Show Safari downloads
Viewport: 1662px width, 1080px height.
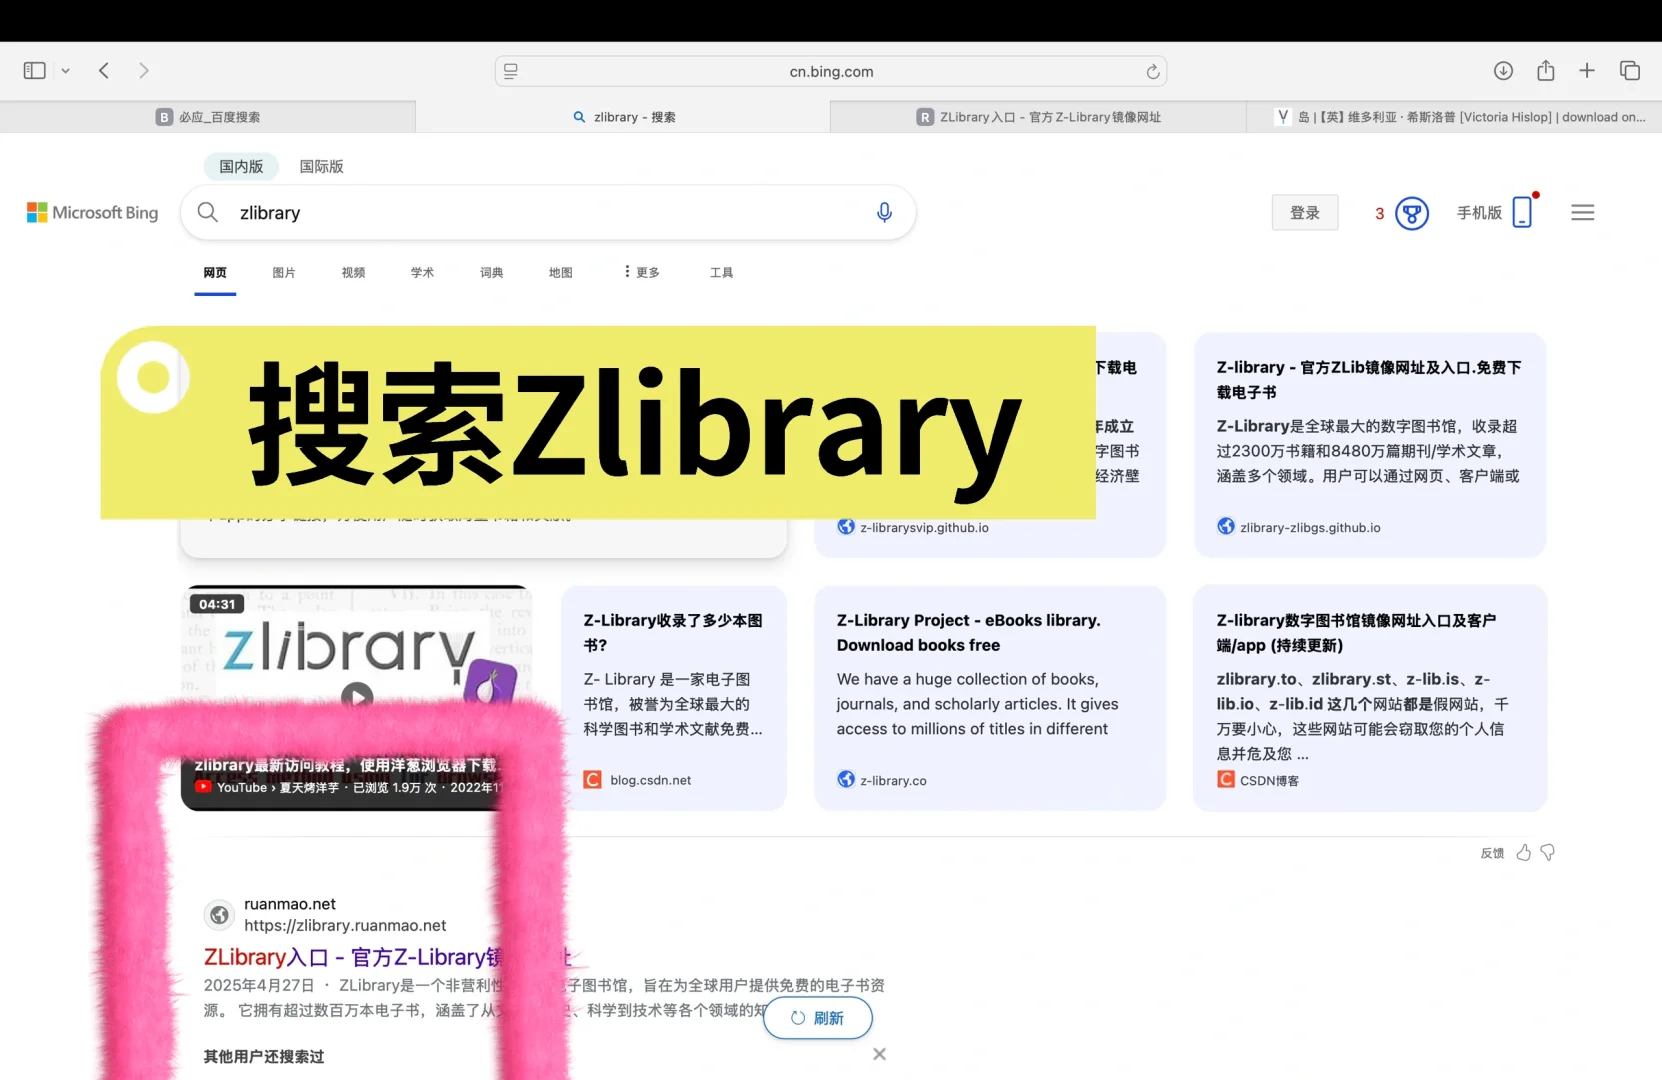tap(1503, 71)
